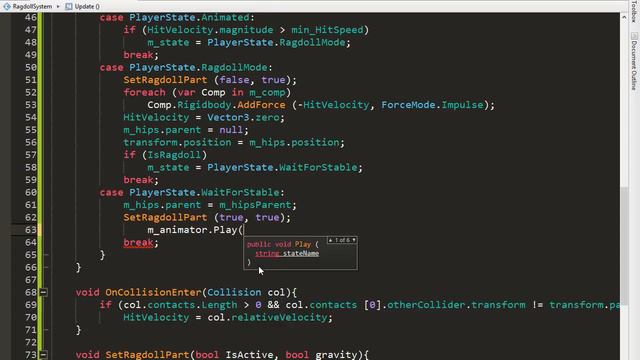Click 'PlayerState.WaitForStable' assignment on line 58
The width and height of the screenshot is (640, 360).
tap(282, 167)
